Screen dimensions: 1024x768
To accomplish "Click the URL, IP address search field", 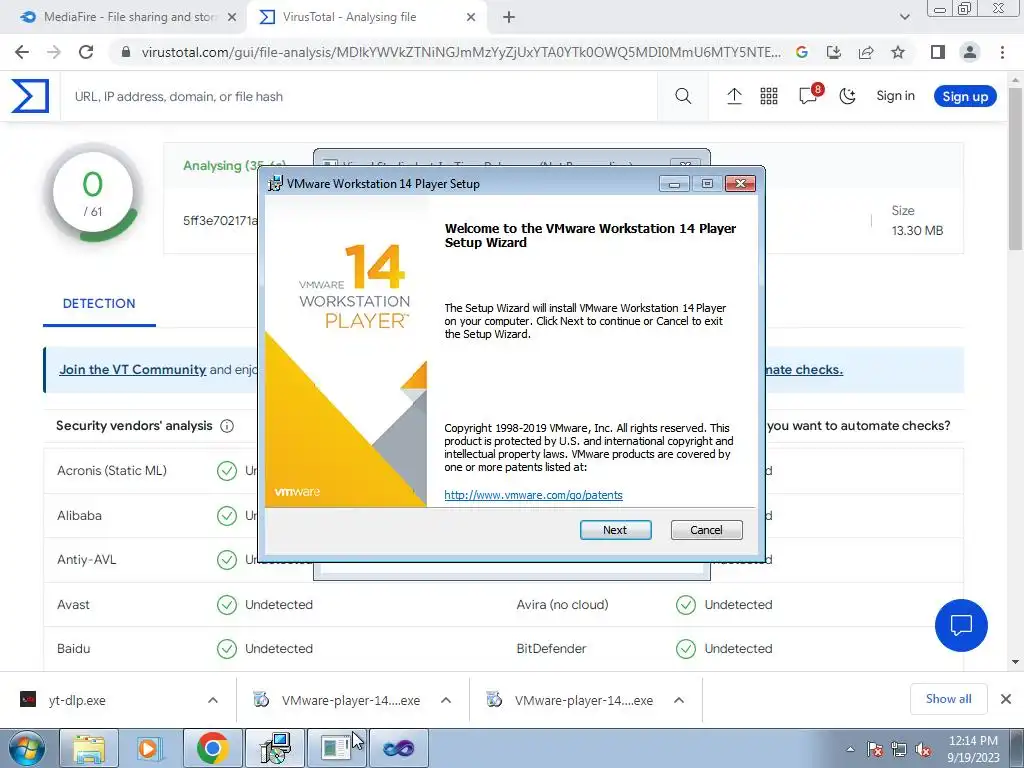I will click(x=359, y=97).
